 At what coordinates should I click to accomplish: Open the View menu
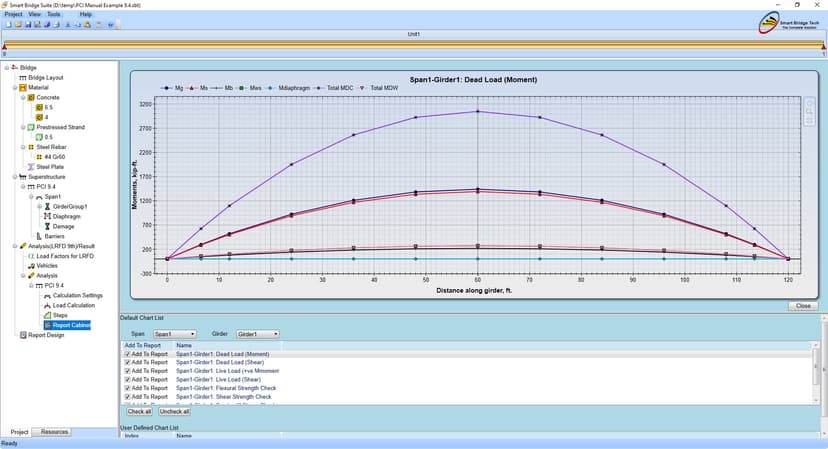[x=35, y=14]
